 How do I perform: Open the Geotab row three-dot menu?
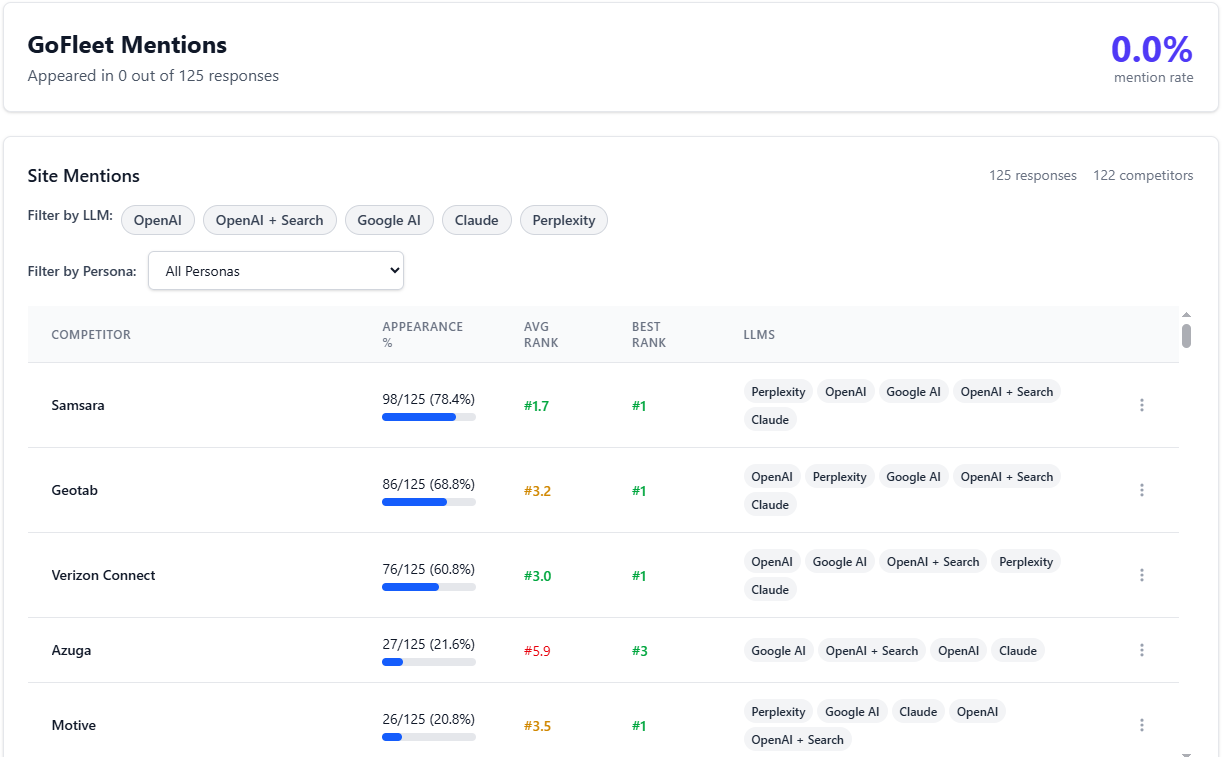(x=1142, y=490)
